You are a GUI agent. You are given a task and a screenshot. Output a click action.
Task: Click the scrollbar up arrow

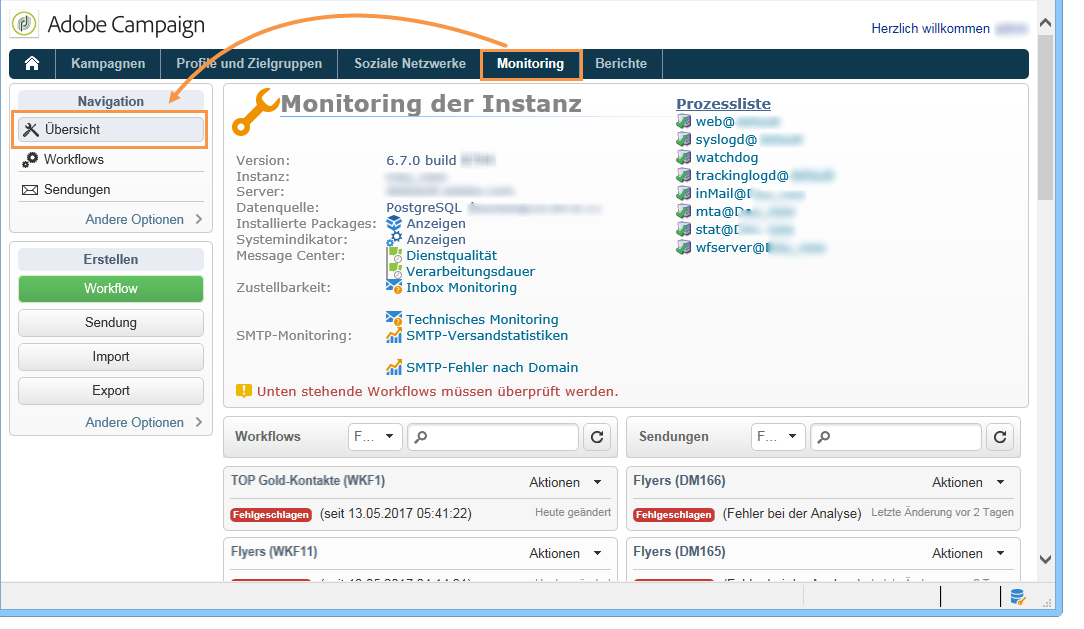click(1045, 23)
